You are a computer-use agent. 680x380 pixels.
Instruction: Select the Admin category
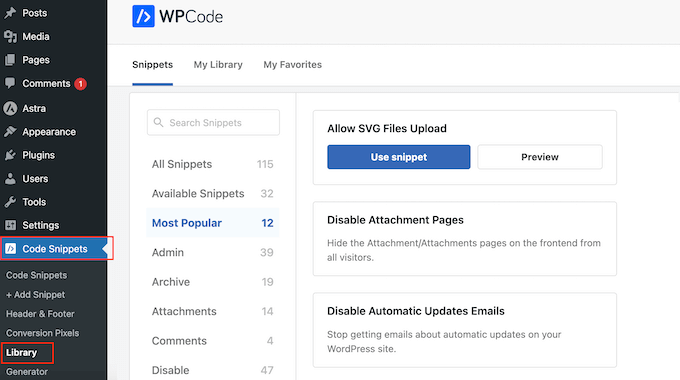[x=212, y=252]
